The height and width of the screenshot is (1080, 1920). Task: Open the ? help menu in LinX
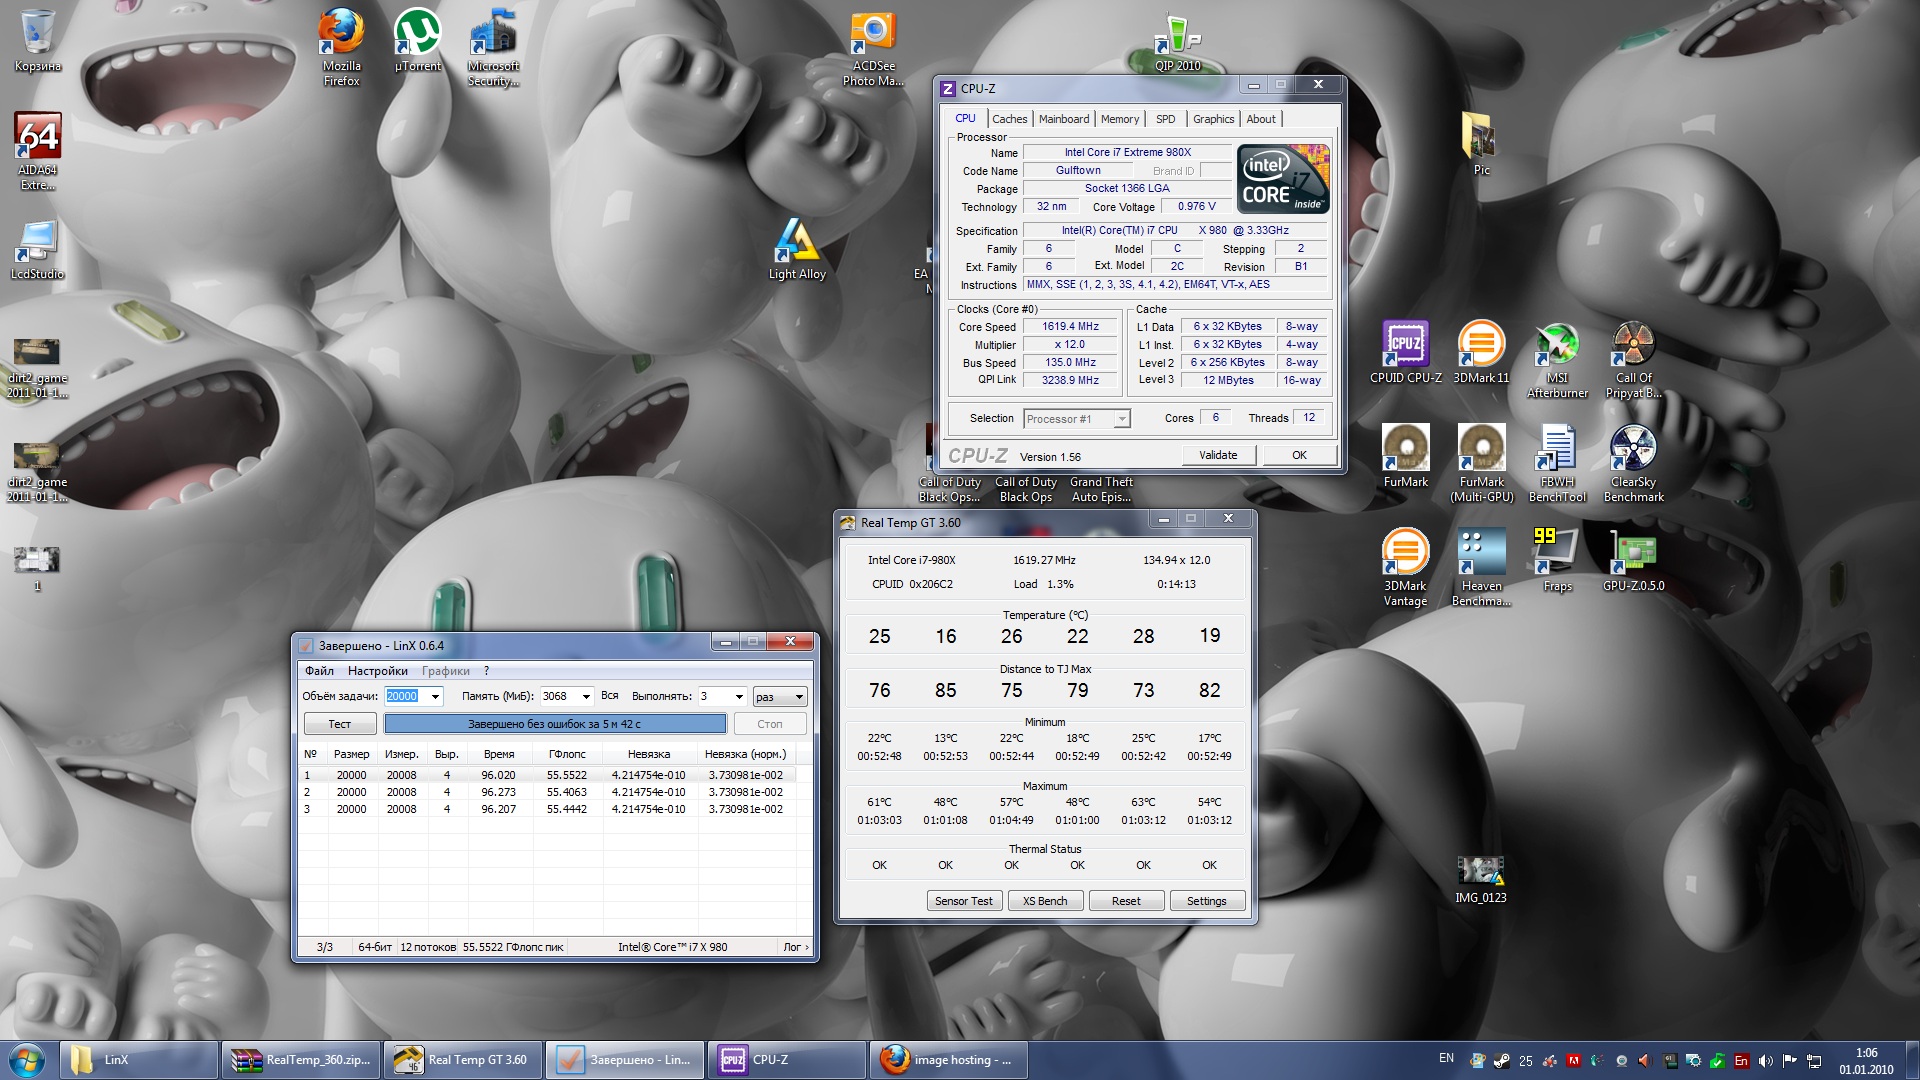[x=486, y=671]
